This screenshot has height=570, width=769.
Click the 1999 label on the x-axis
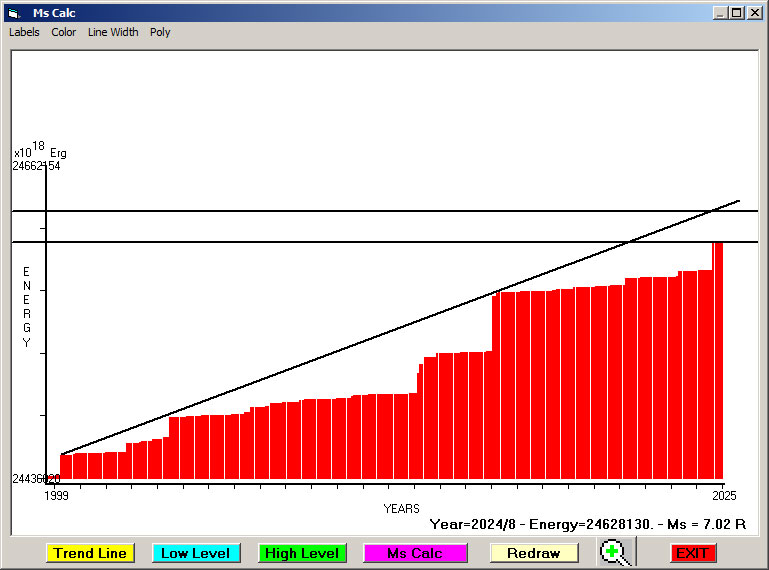(58, 495)
